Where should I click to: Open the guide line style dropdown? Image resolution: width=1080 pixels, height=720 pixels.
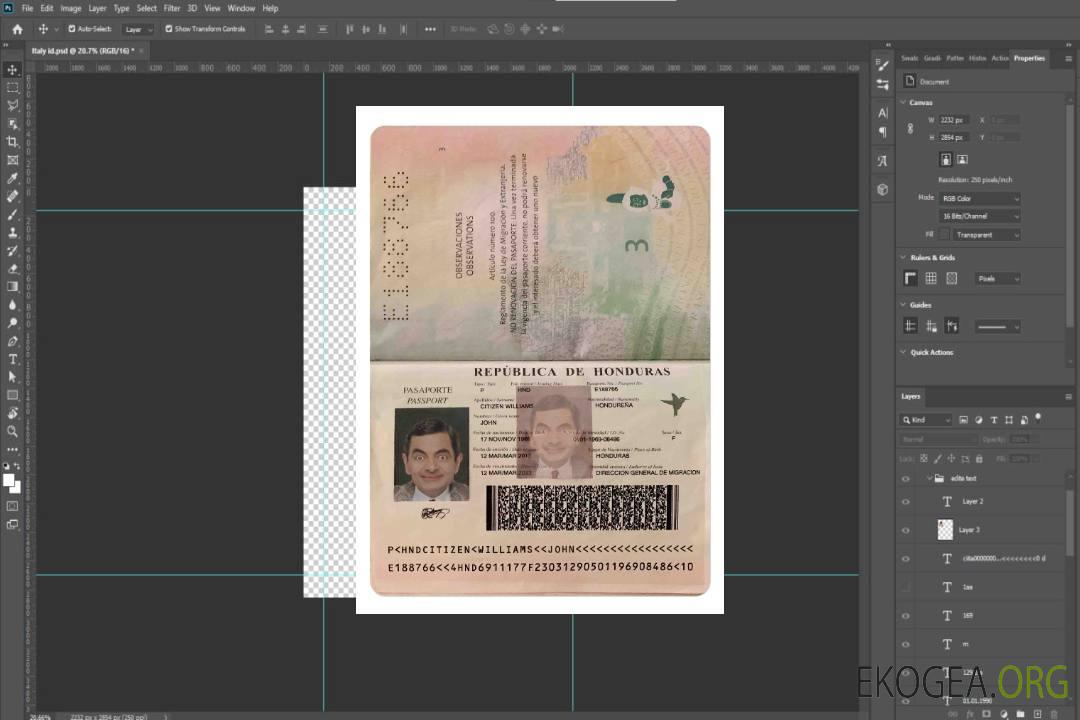[x=998, y=327]
